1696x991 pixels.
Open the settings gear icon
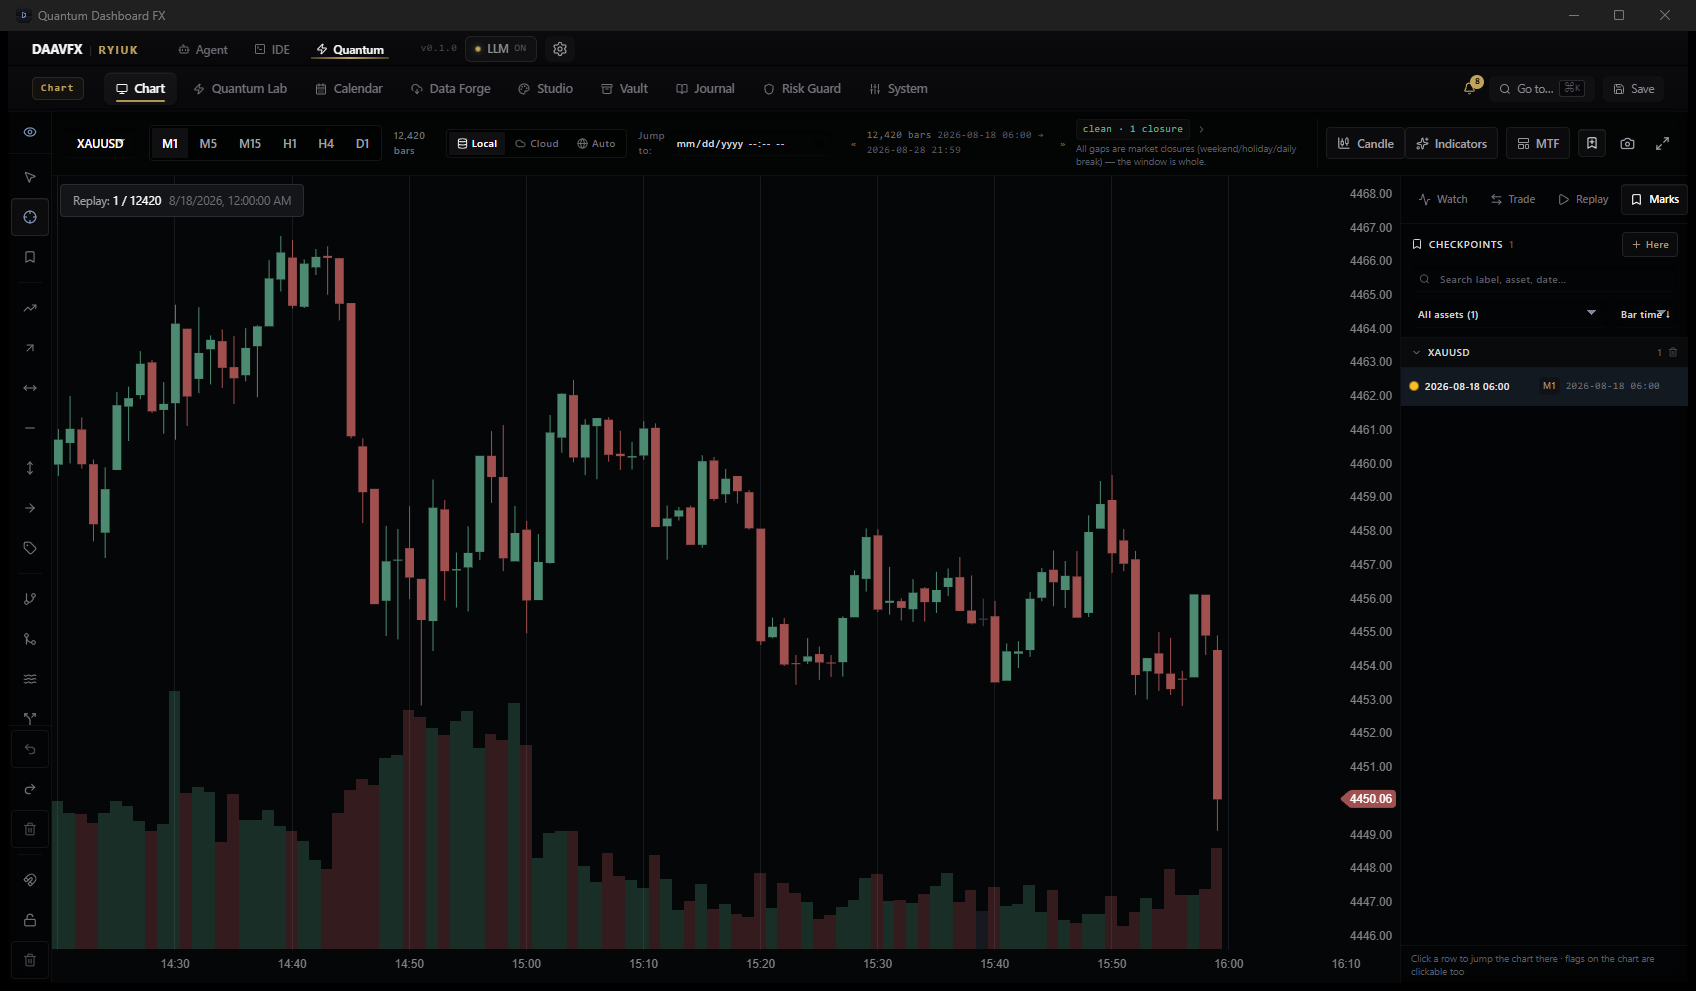560,49
